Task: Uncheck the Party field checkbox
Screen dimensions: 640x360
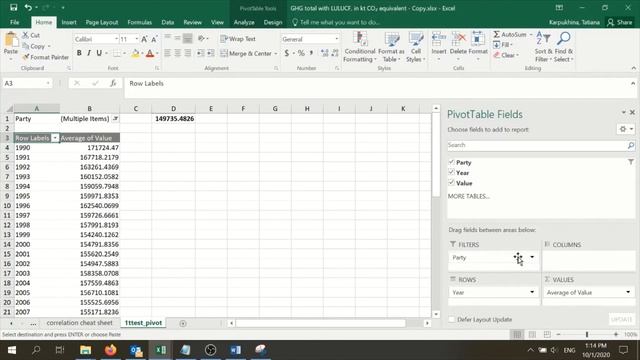Action: pos(451,162)
